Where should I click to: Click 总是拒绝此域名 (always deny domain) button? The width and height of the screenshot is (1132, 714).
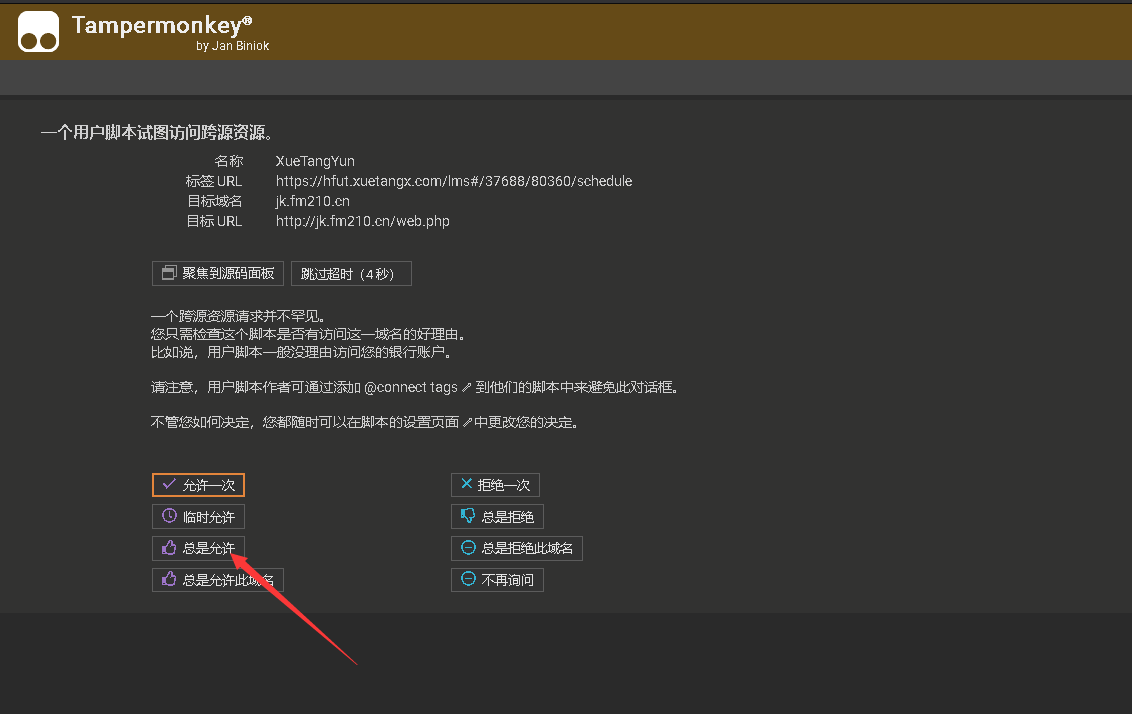click(x=517, y=548)
